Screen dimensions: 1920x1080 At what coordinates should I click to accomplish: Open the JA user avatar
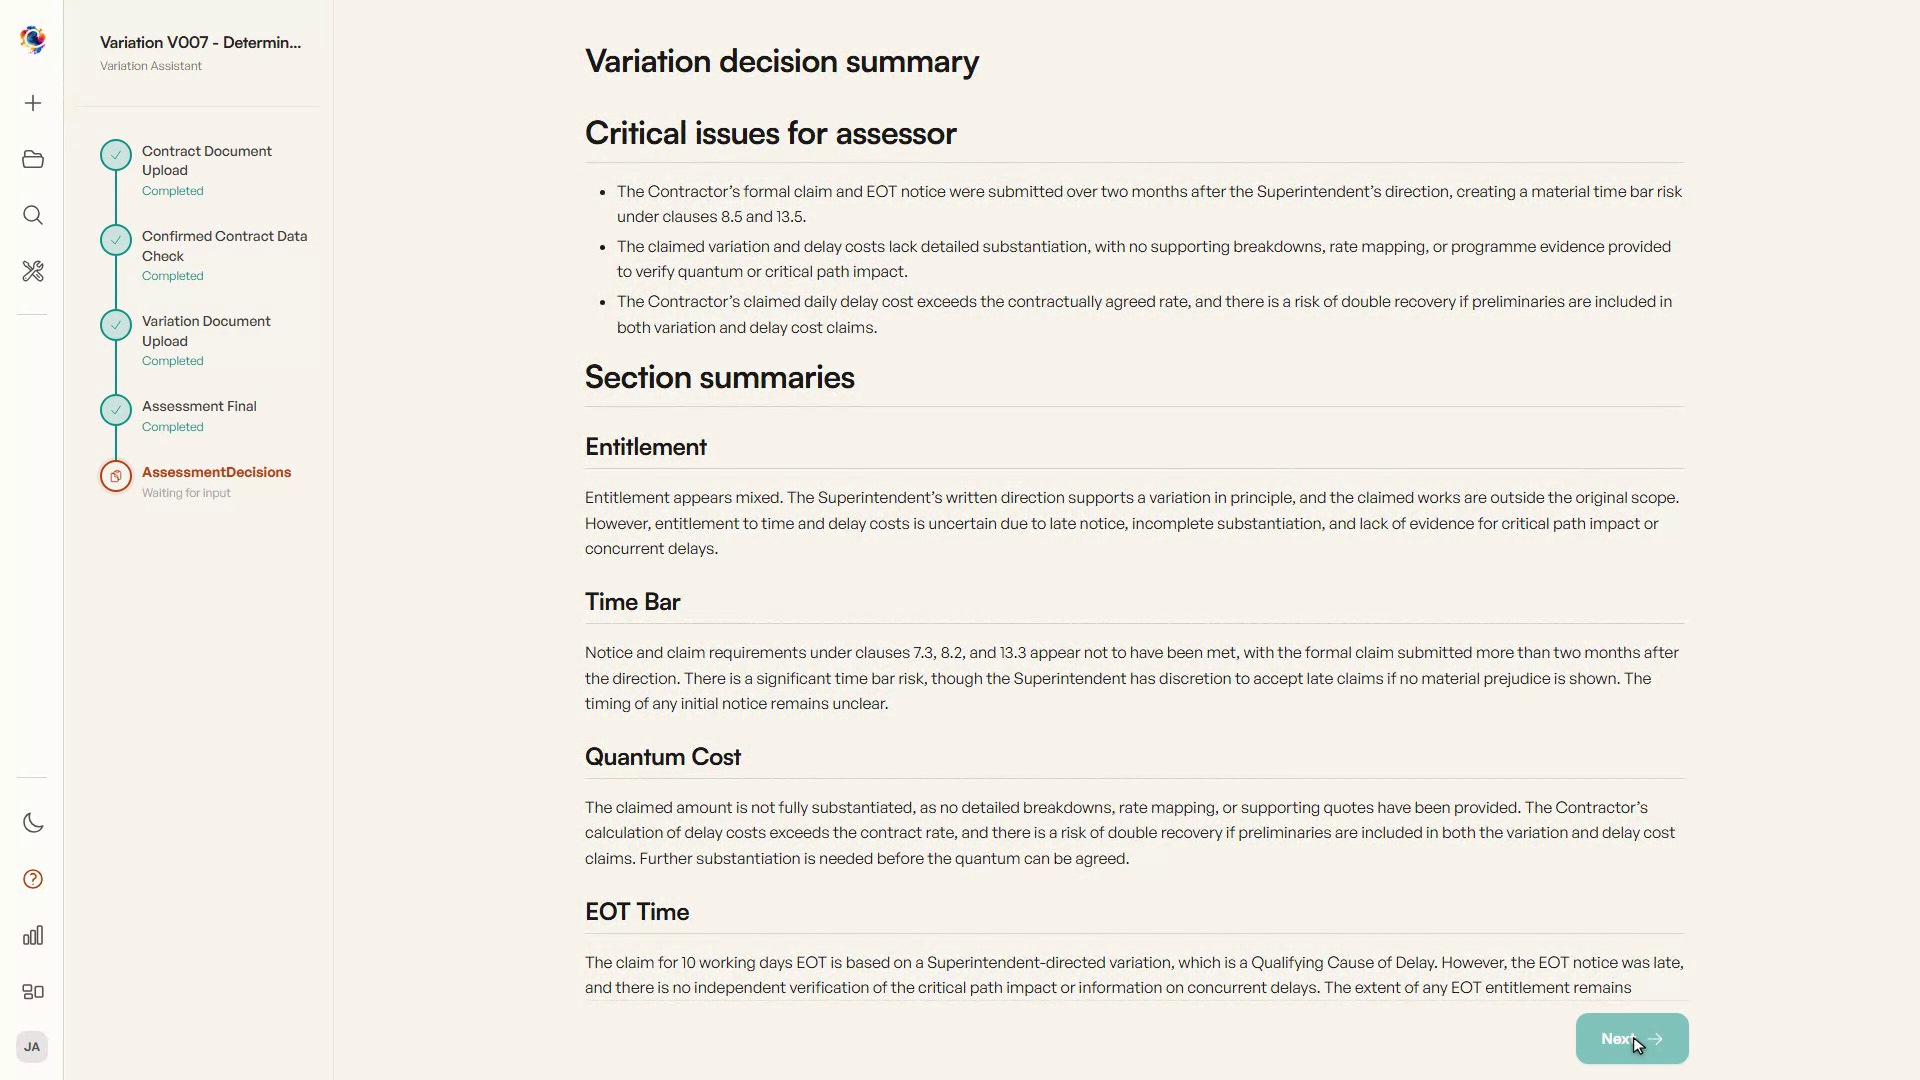(x=32, y=1047)
